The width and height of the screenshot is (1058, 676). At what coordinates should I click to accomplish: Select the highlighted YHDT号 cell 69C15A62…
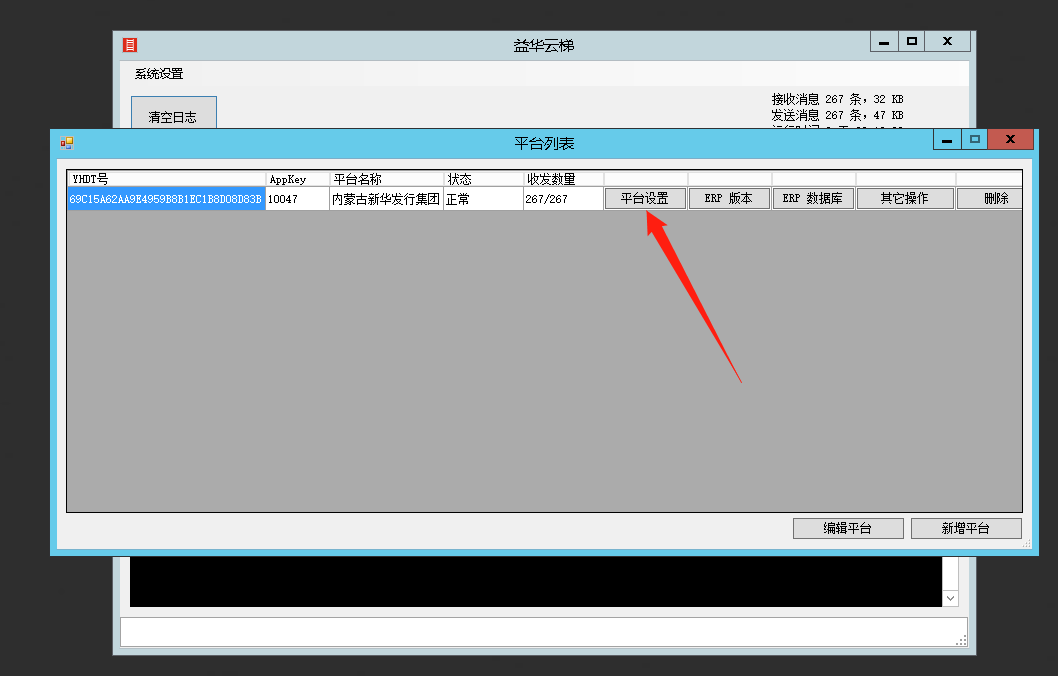click(x=166, y=199)
